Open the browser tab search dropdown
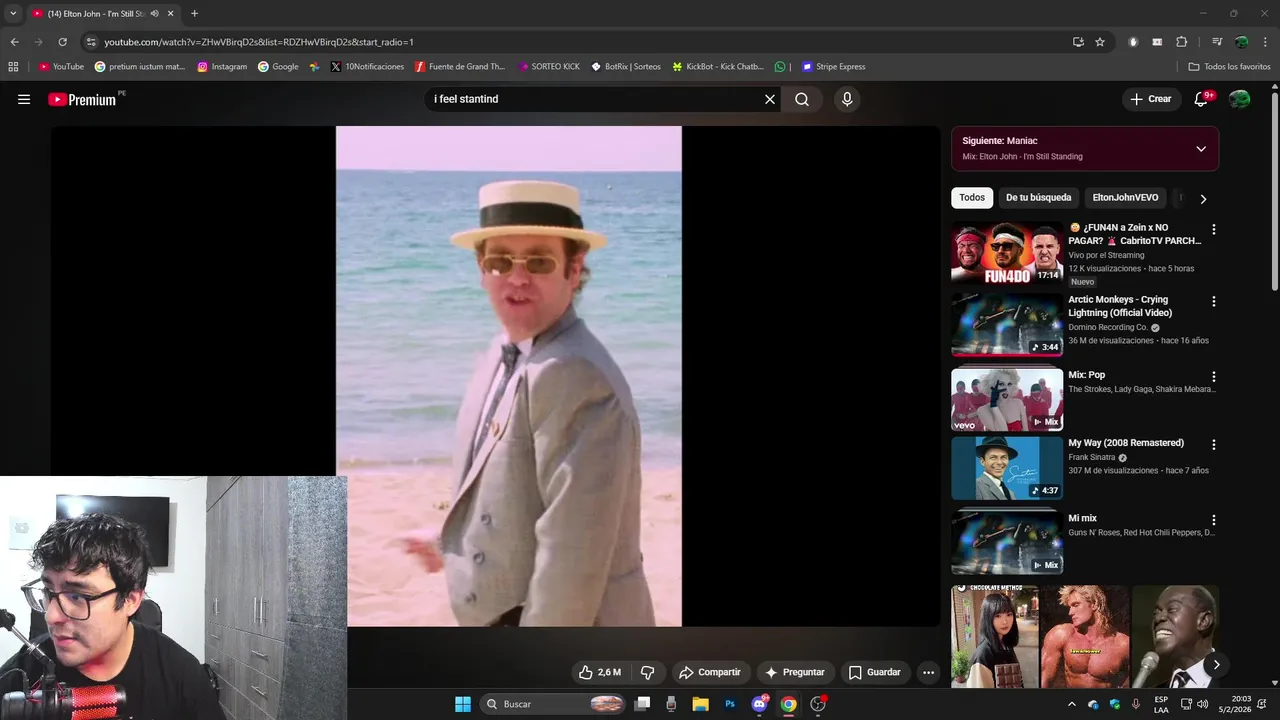 tap(13, 14)
